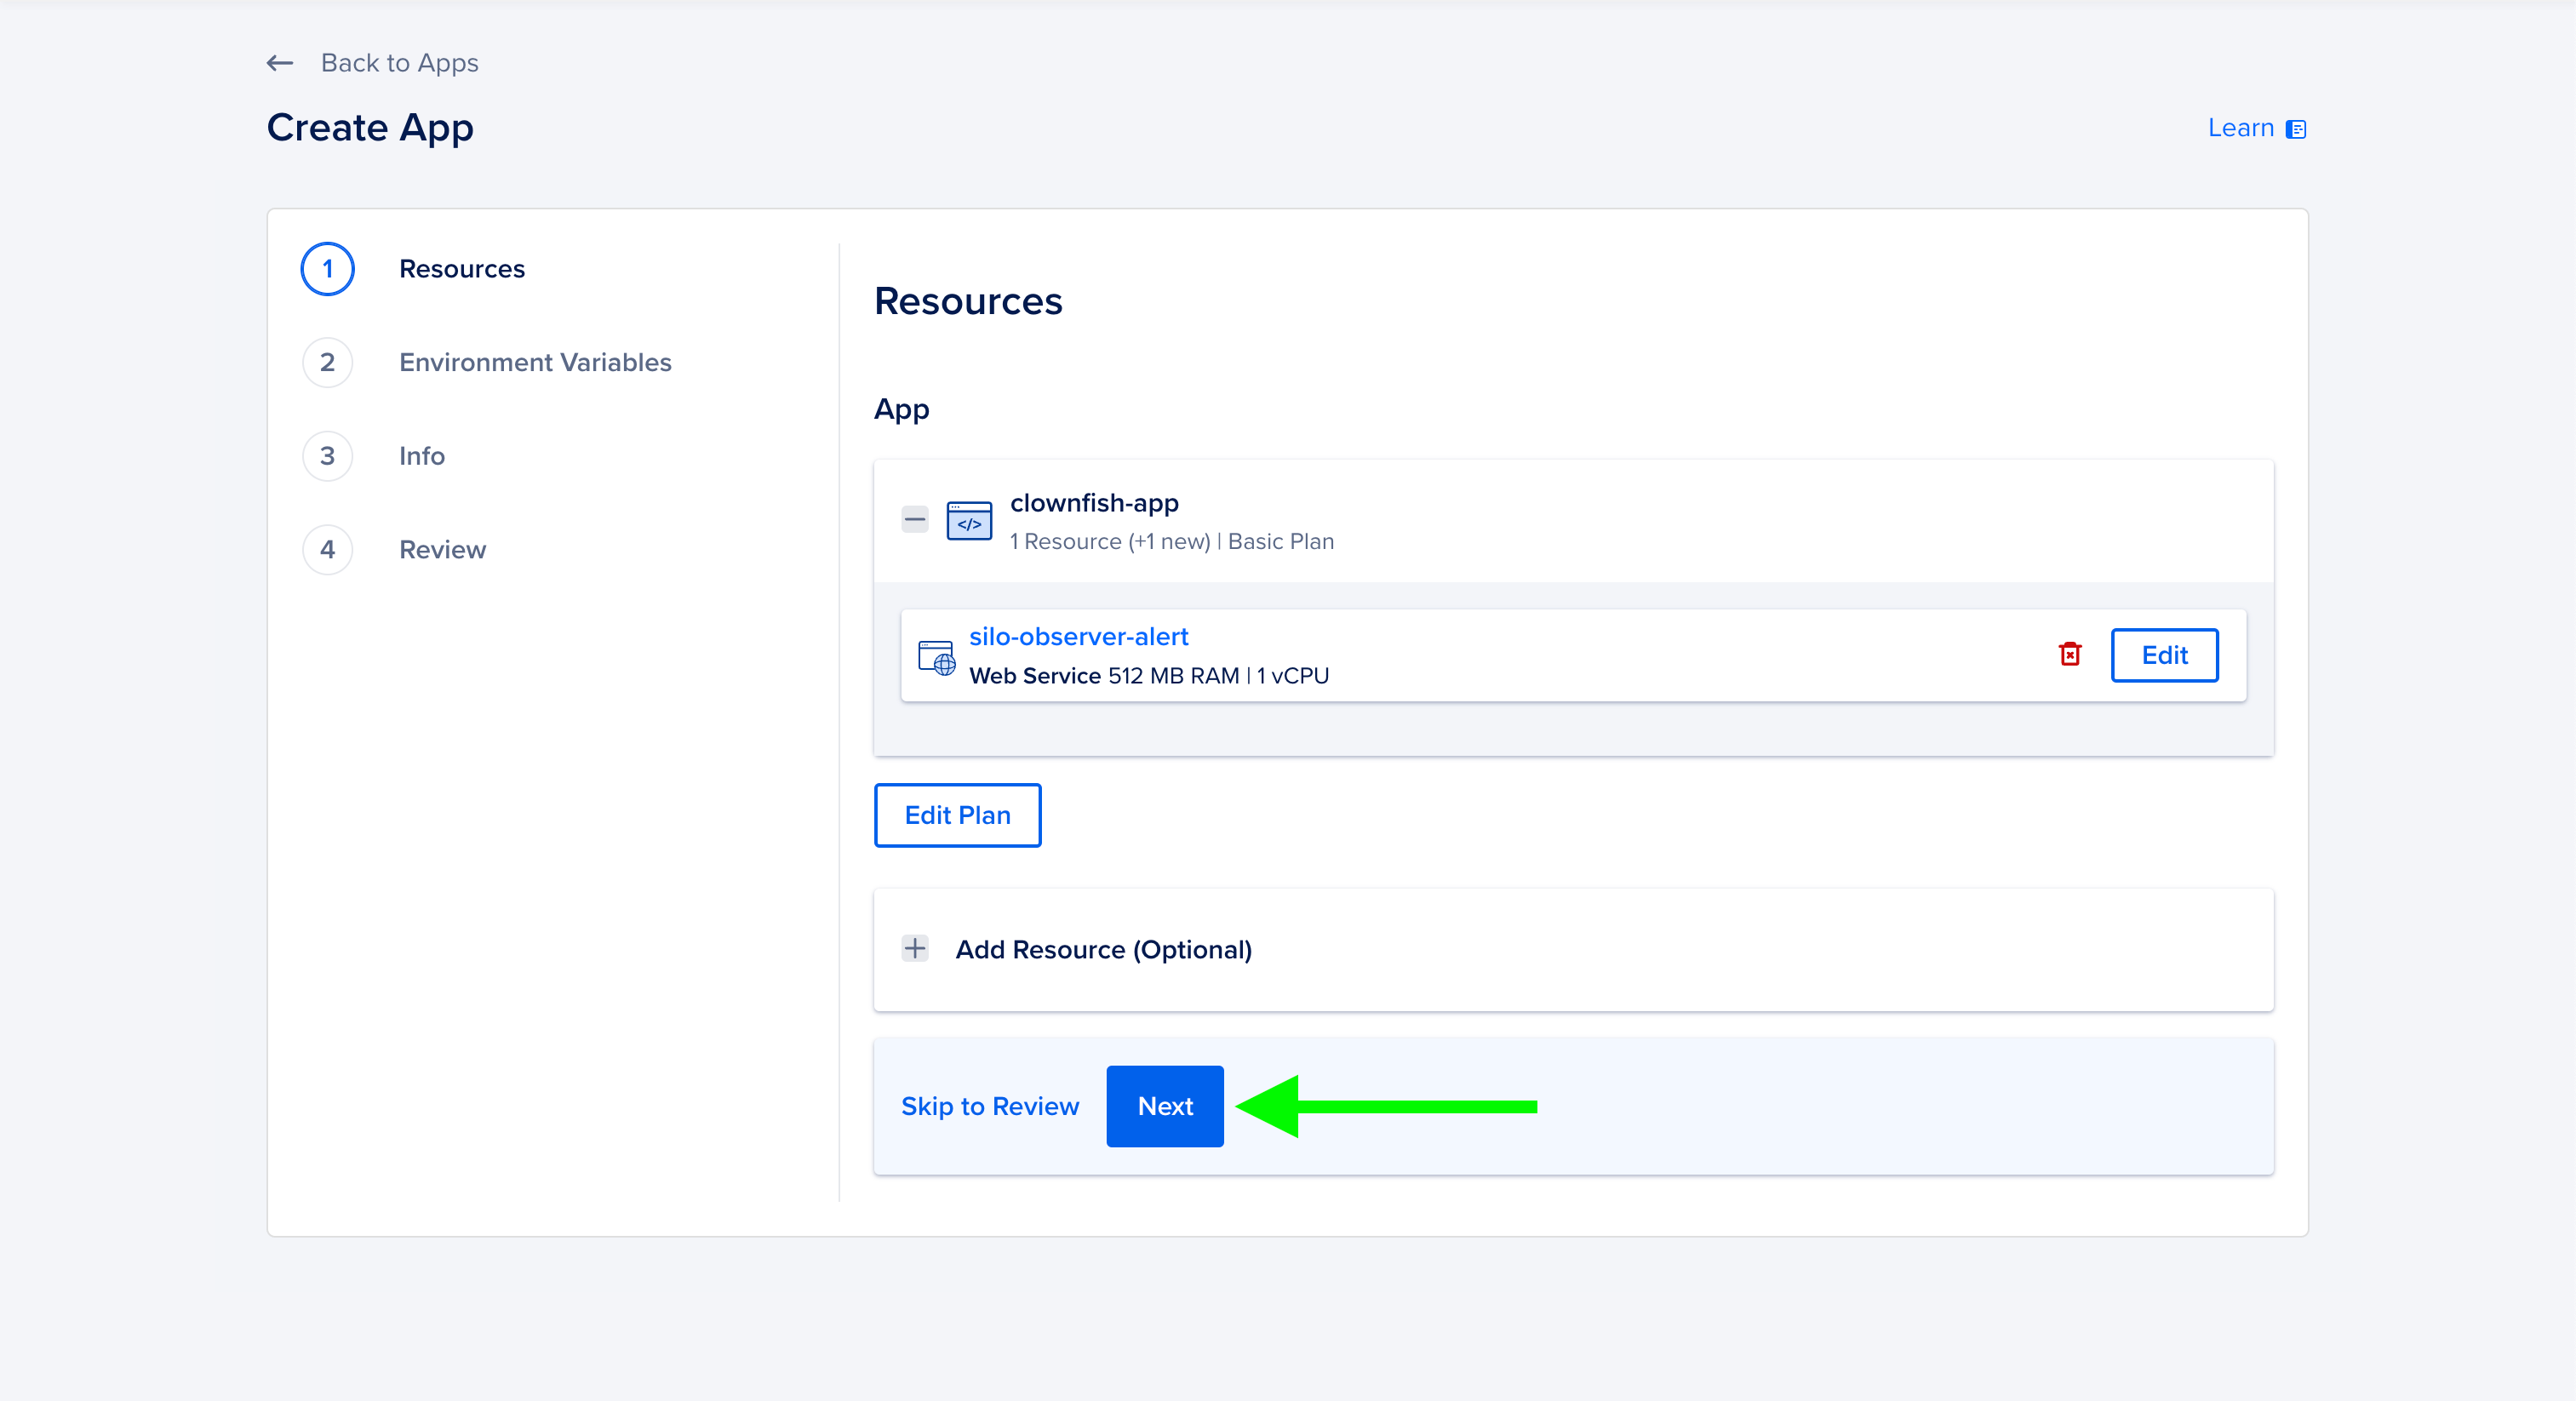Screen dimensions: 2576x1401
Task: Select step 2 circle icon
Action: pyautogui.click(x=328, y=362)
